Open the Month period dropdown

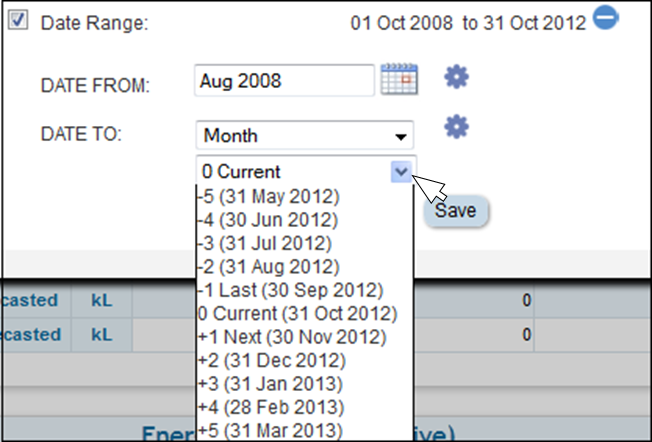click(305, 135)
